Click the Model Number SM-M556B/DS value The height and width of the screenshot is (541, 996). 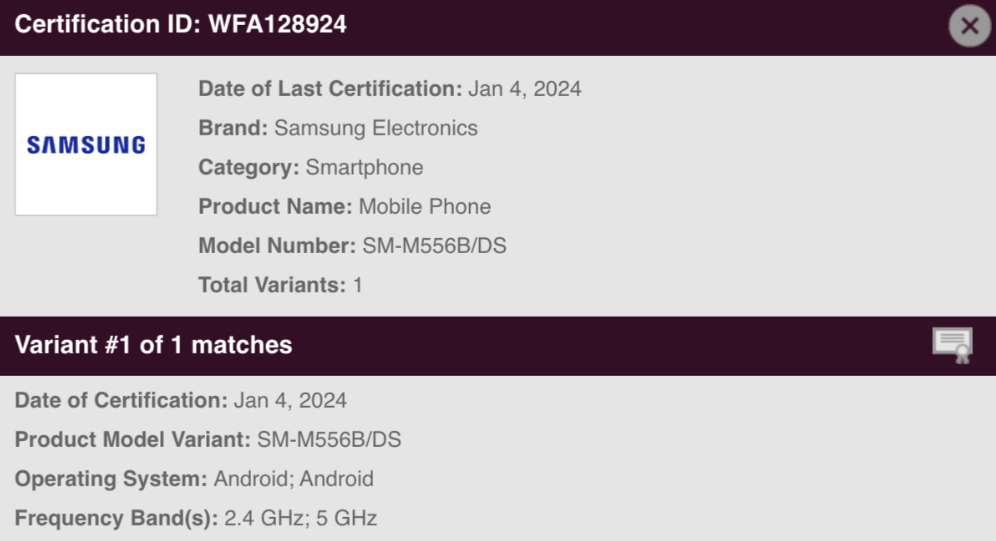[x=434, y=246]
